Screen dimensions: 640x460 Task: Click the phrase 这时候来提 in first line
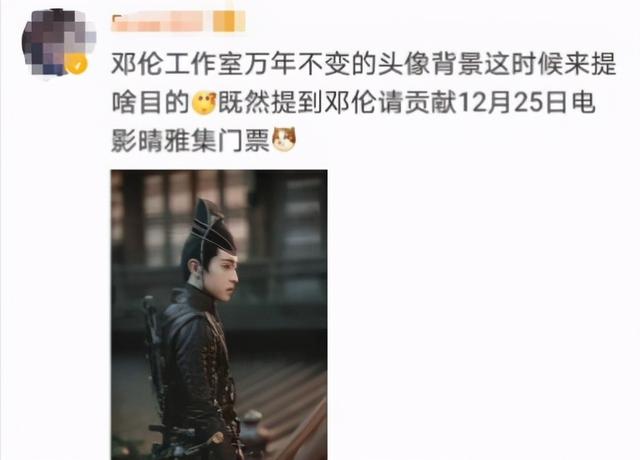tap(550, 64)
